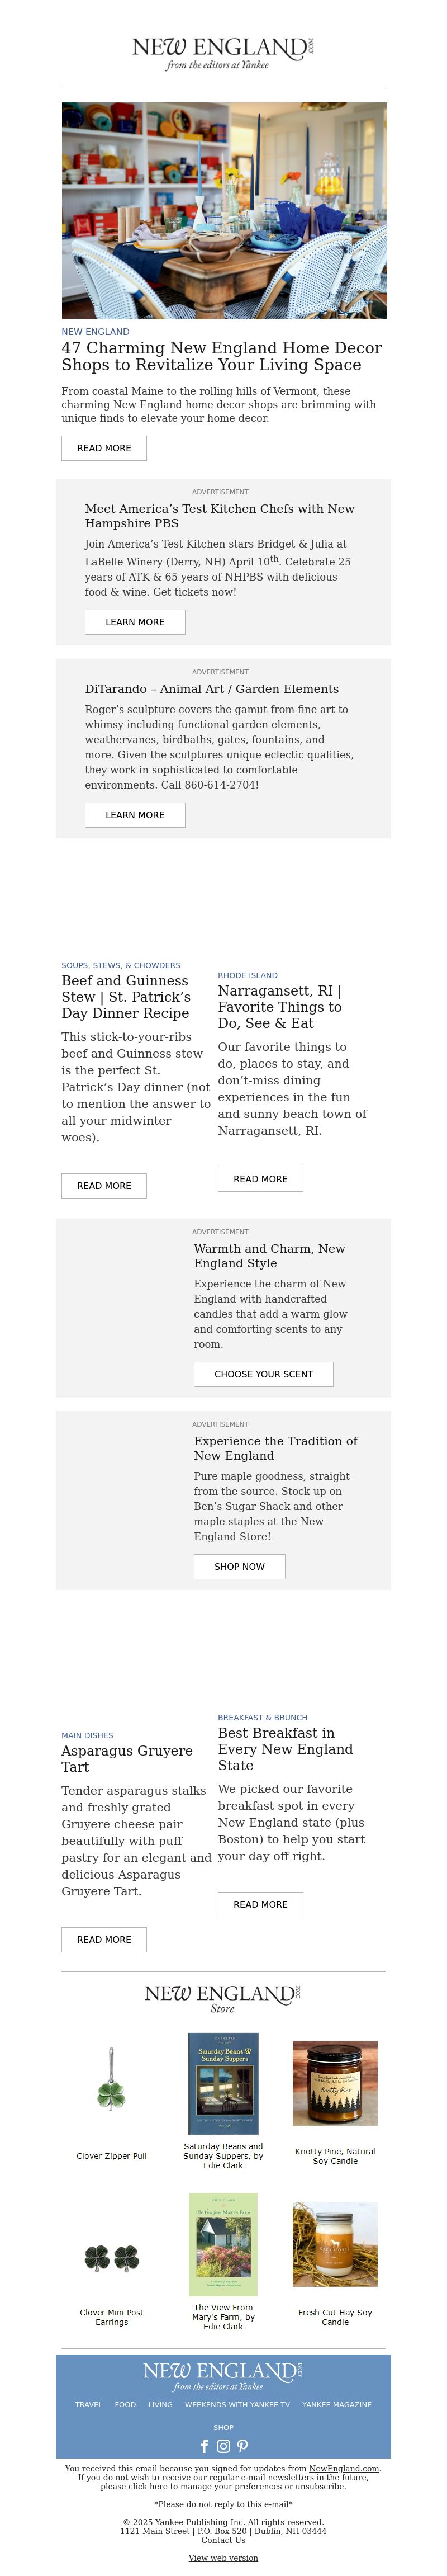Click the home decor shops hero photo
The image size is (447, 2576).
click(224, 210)
